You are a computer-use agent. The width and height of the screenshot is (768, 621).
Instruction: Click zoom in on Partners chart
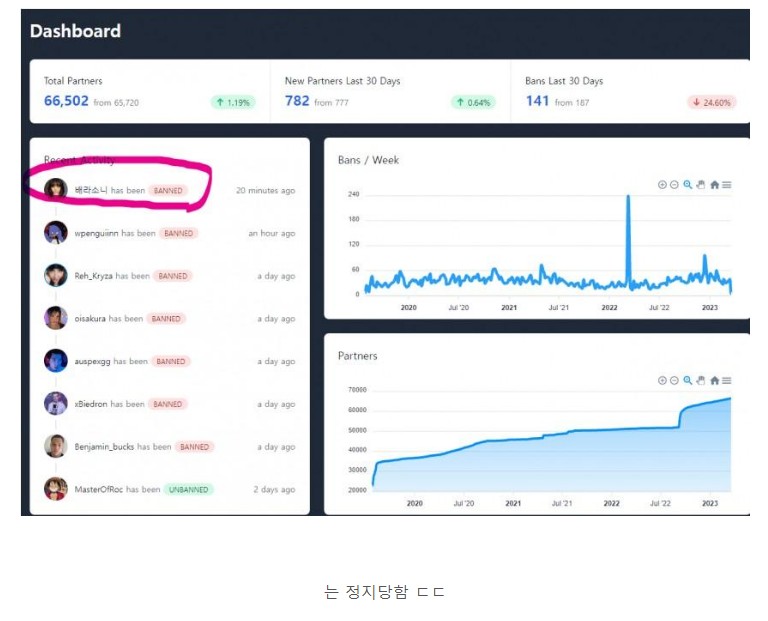coord(662,380)
